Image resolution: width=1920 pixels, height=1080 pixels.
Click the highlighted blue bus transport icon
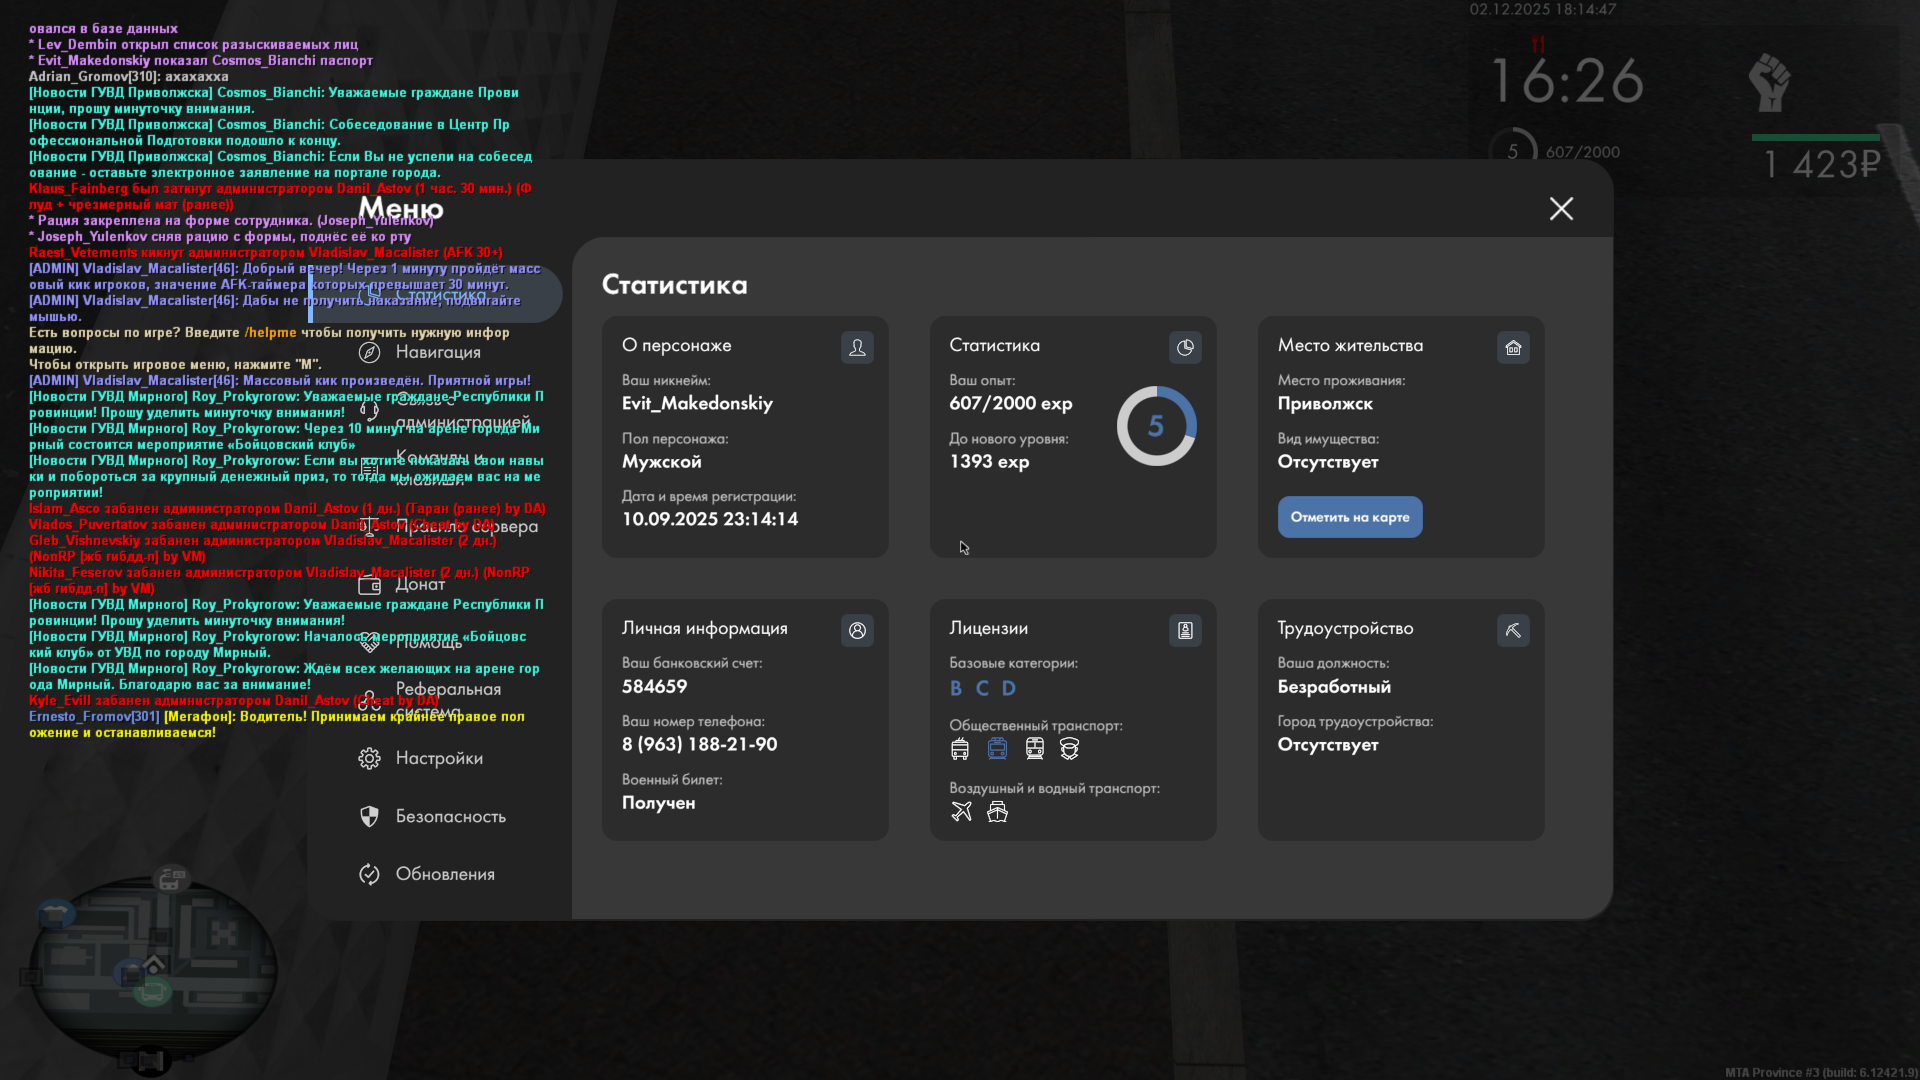[x=997, y=748]
